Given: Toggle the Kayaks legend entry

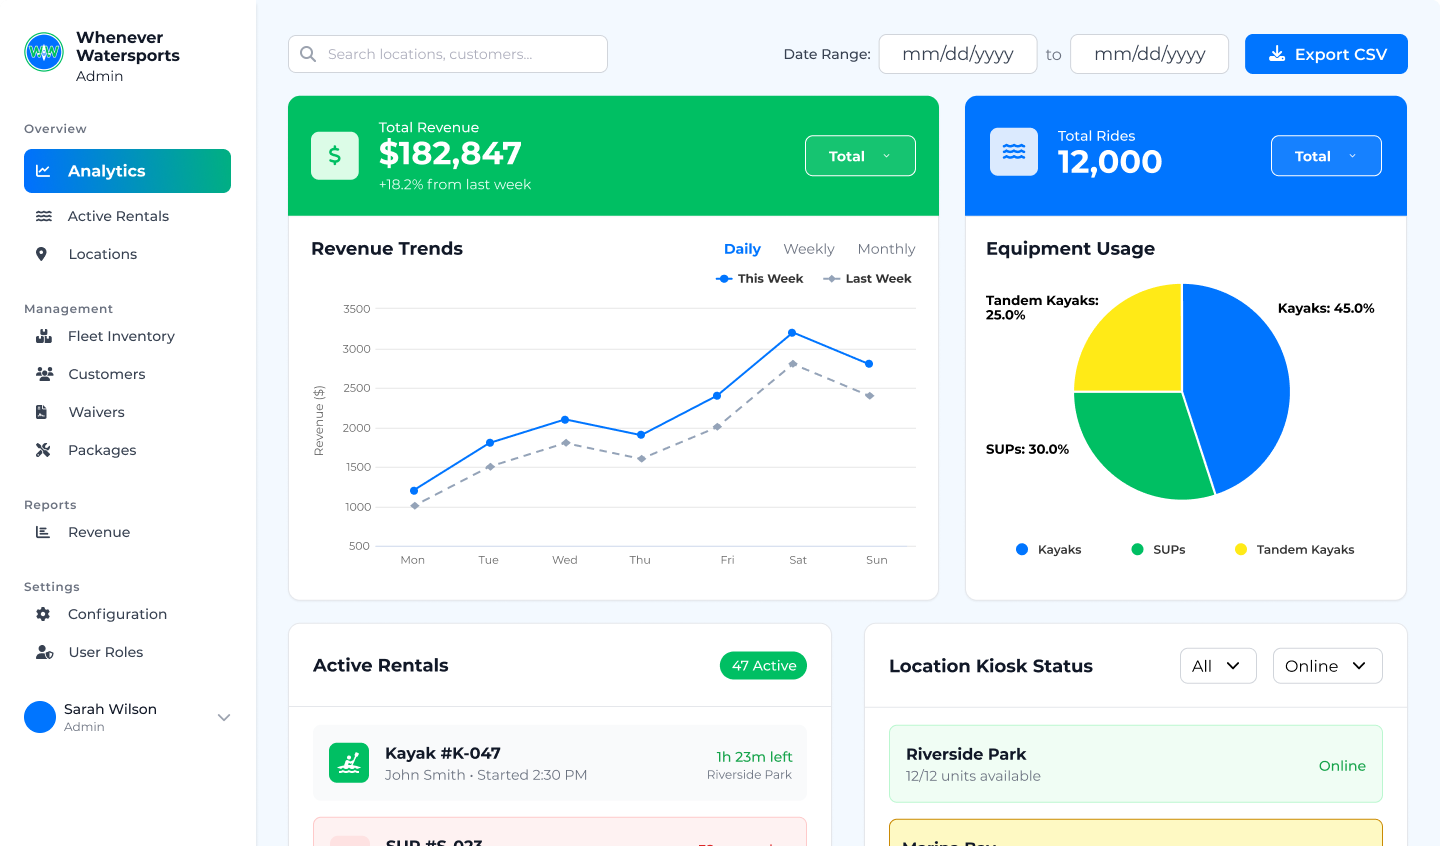Looking at the screenshot, I should (x=1048, y=550).
